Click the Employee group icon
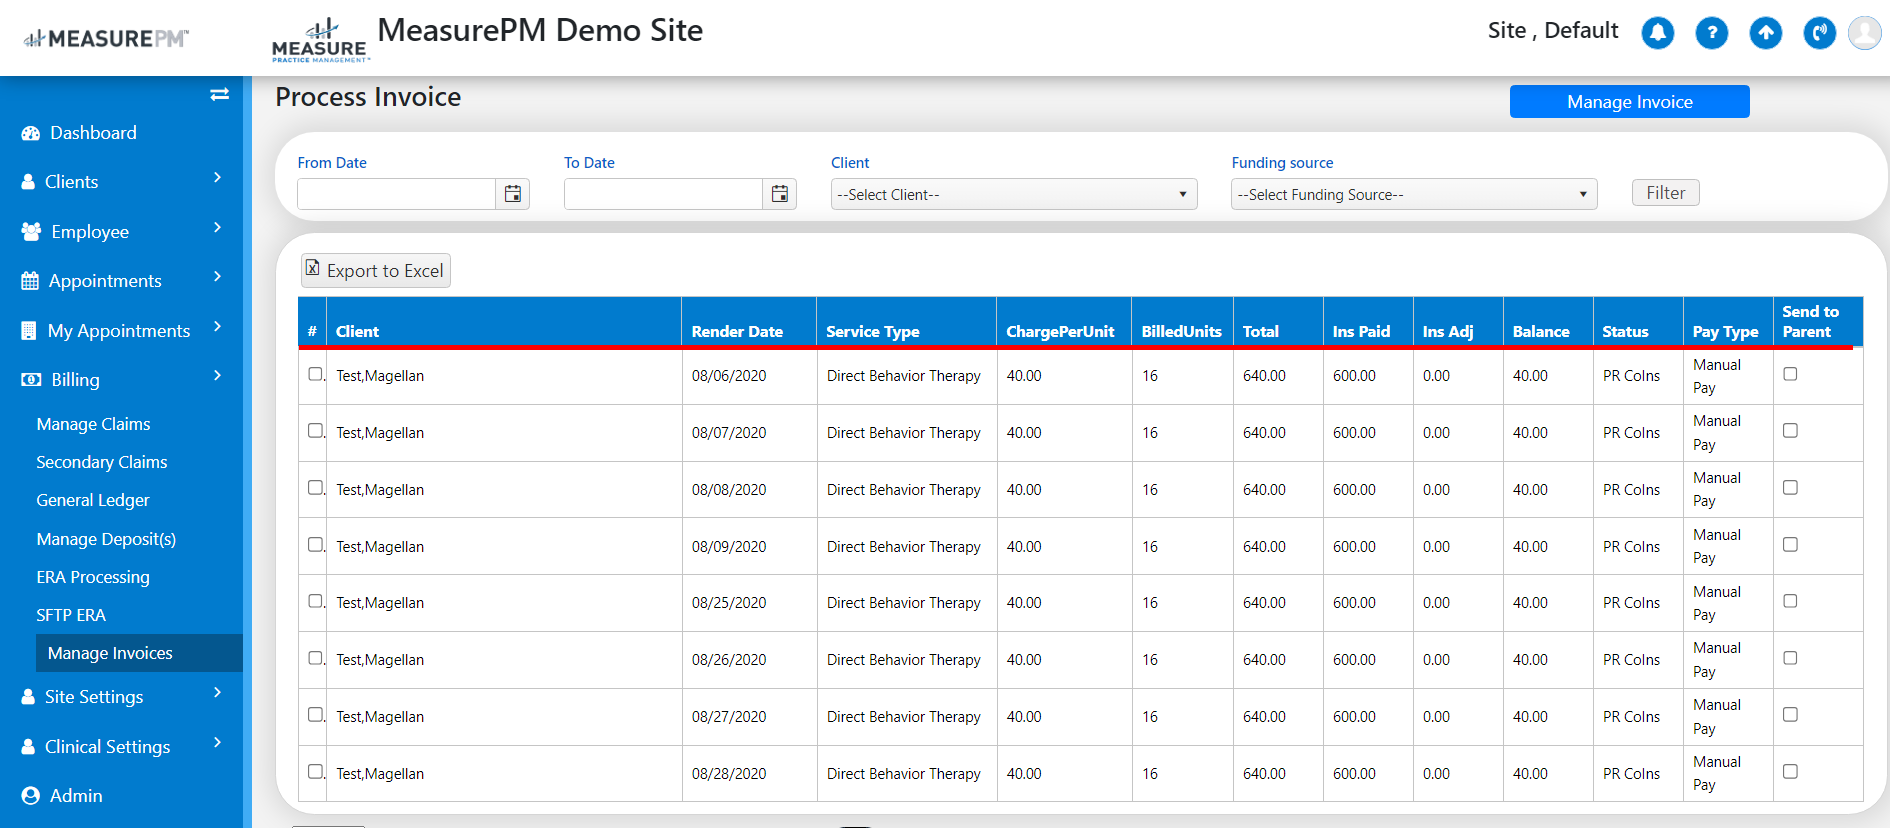Screen dimensions: 1890x828 [31, 231]
